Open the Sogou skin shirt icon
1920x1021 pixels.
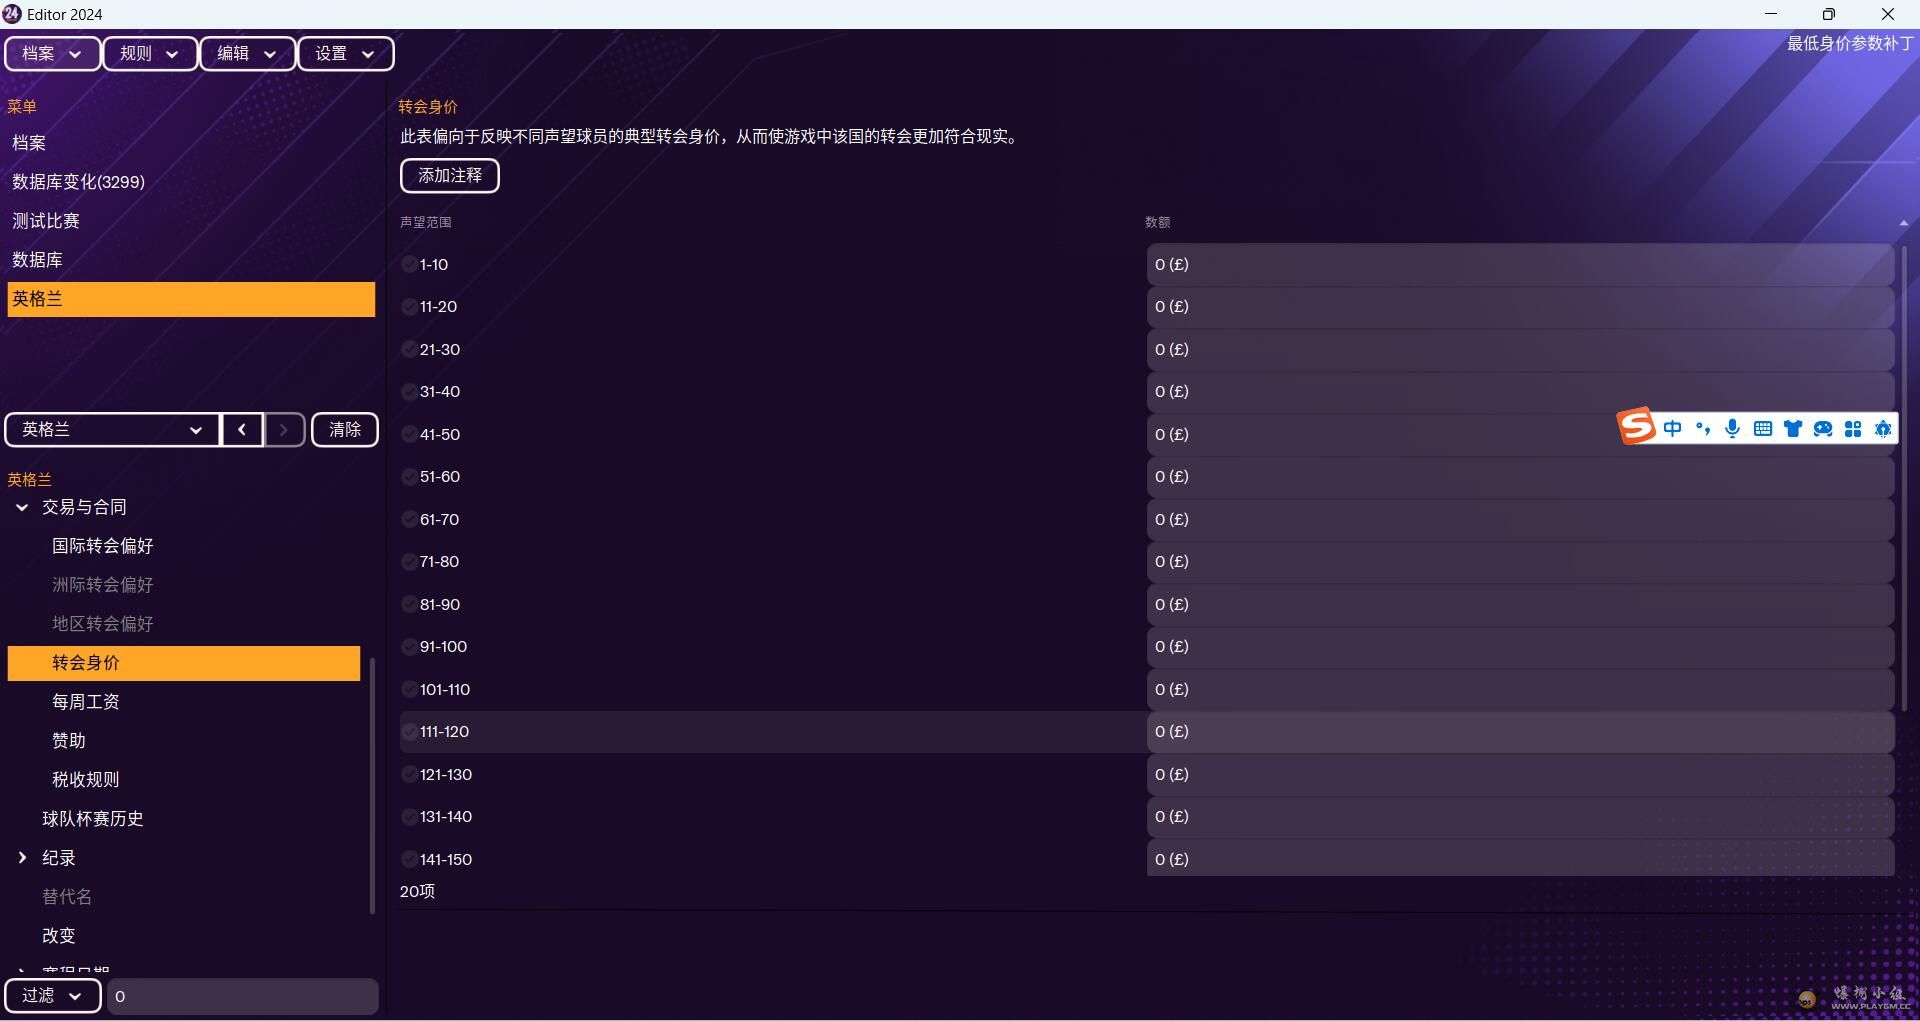coord(1793,429)
